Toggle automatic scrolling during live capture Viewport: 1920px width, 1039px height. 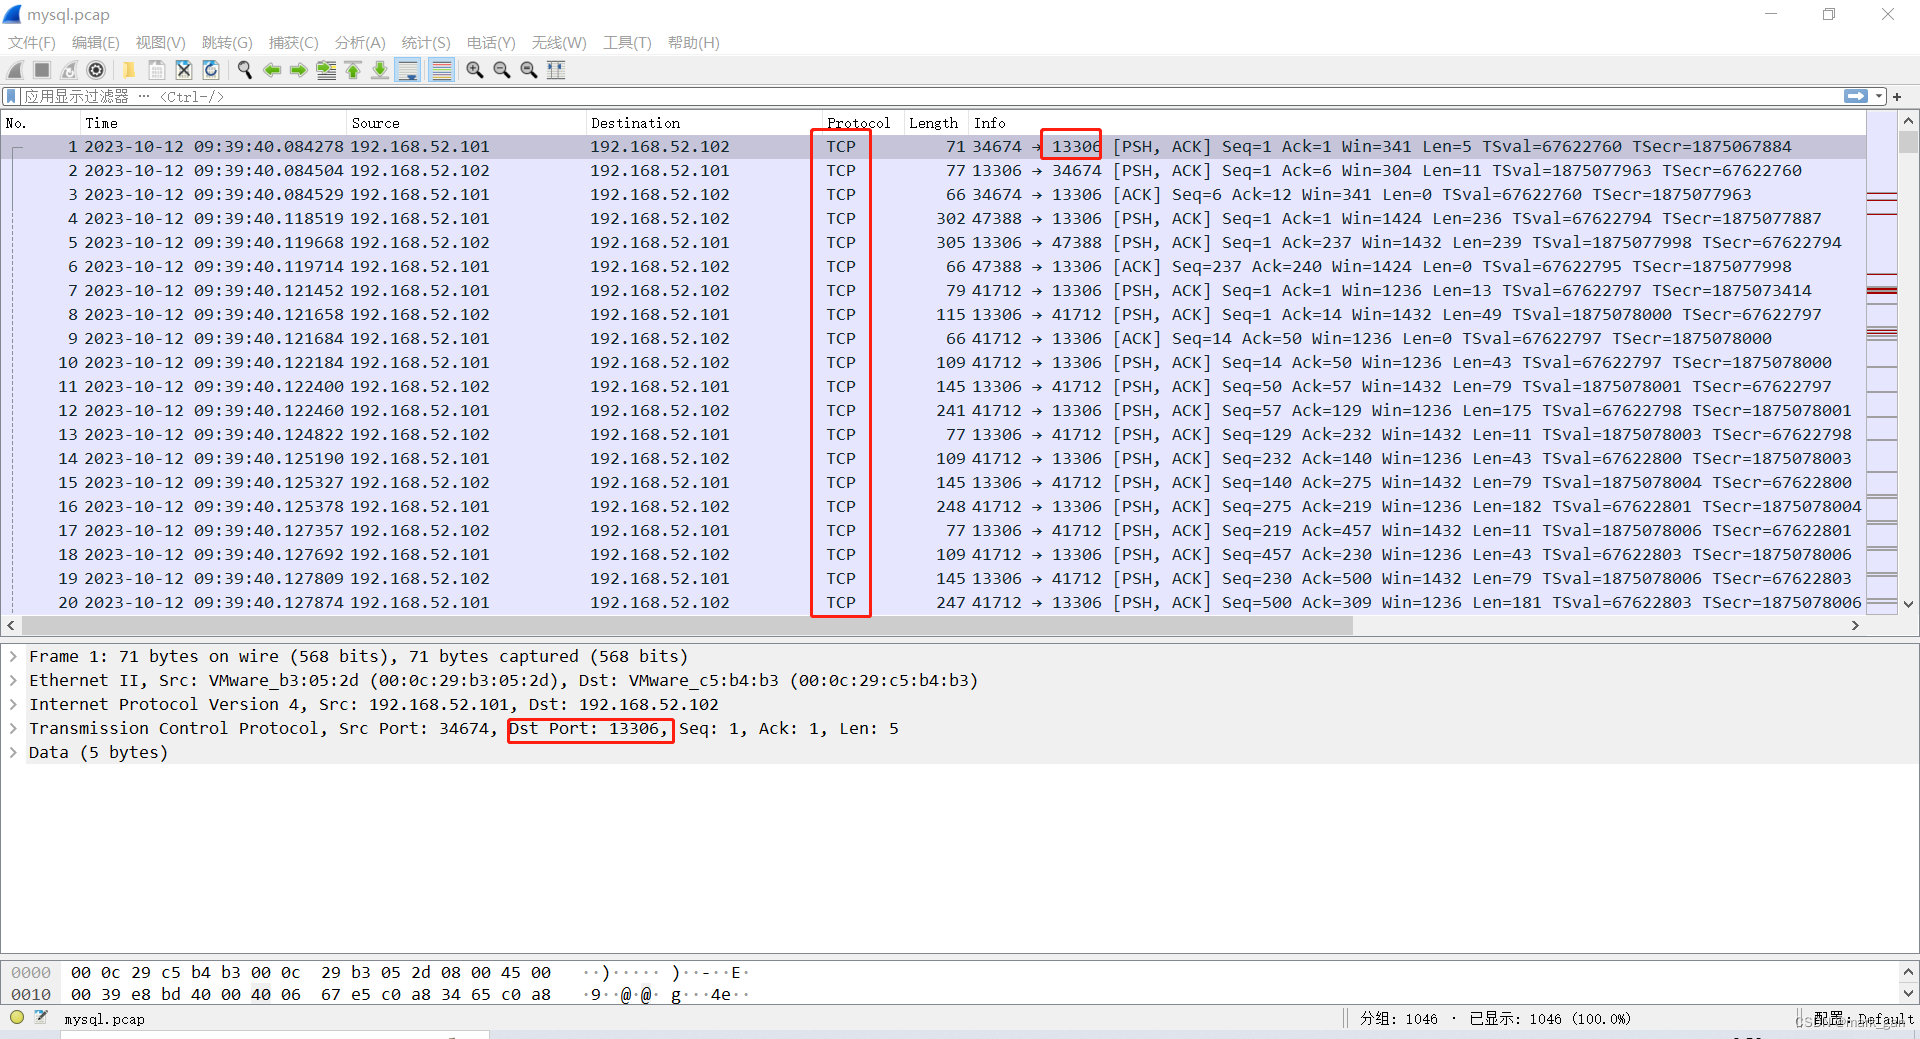coord(408,70)
